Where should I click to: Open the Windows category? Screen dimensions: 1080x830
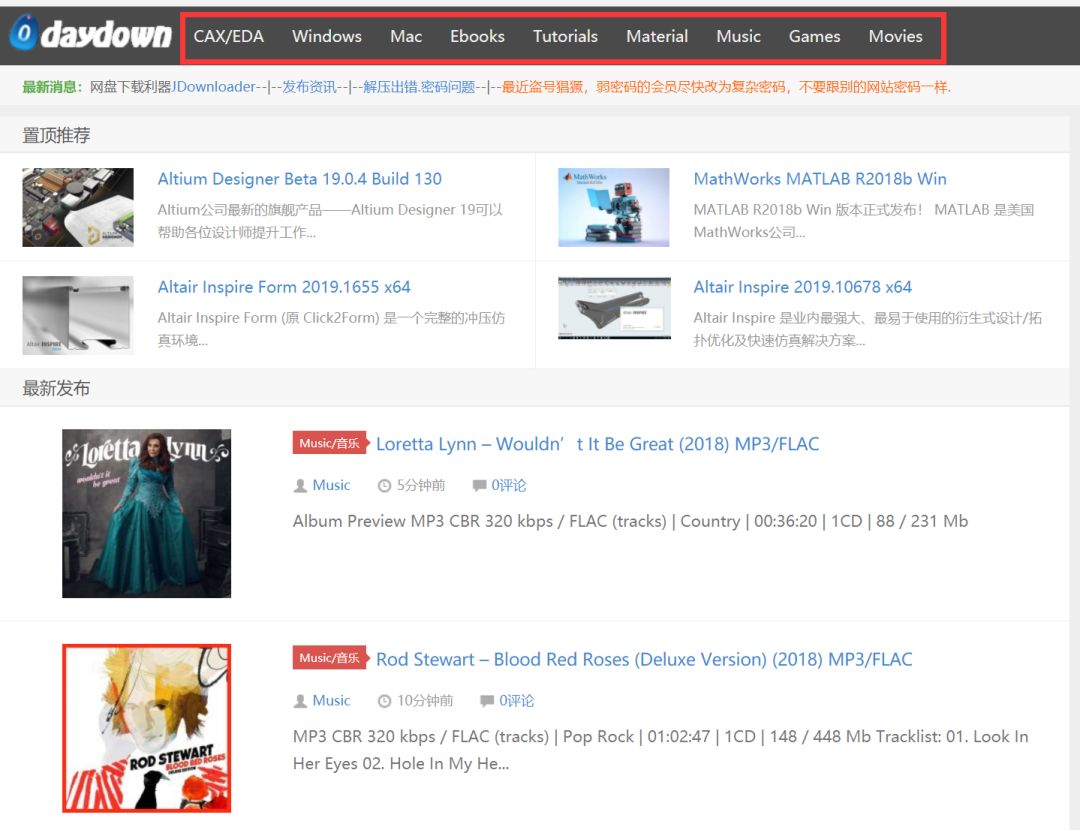click(326, 37)
